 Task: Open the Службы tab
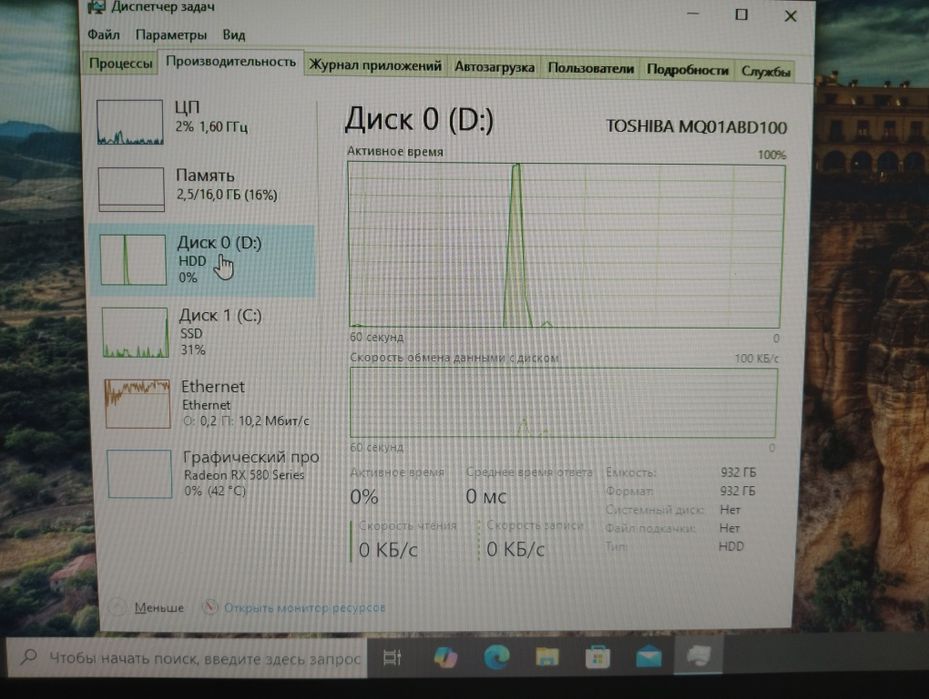[765, 72]
